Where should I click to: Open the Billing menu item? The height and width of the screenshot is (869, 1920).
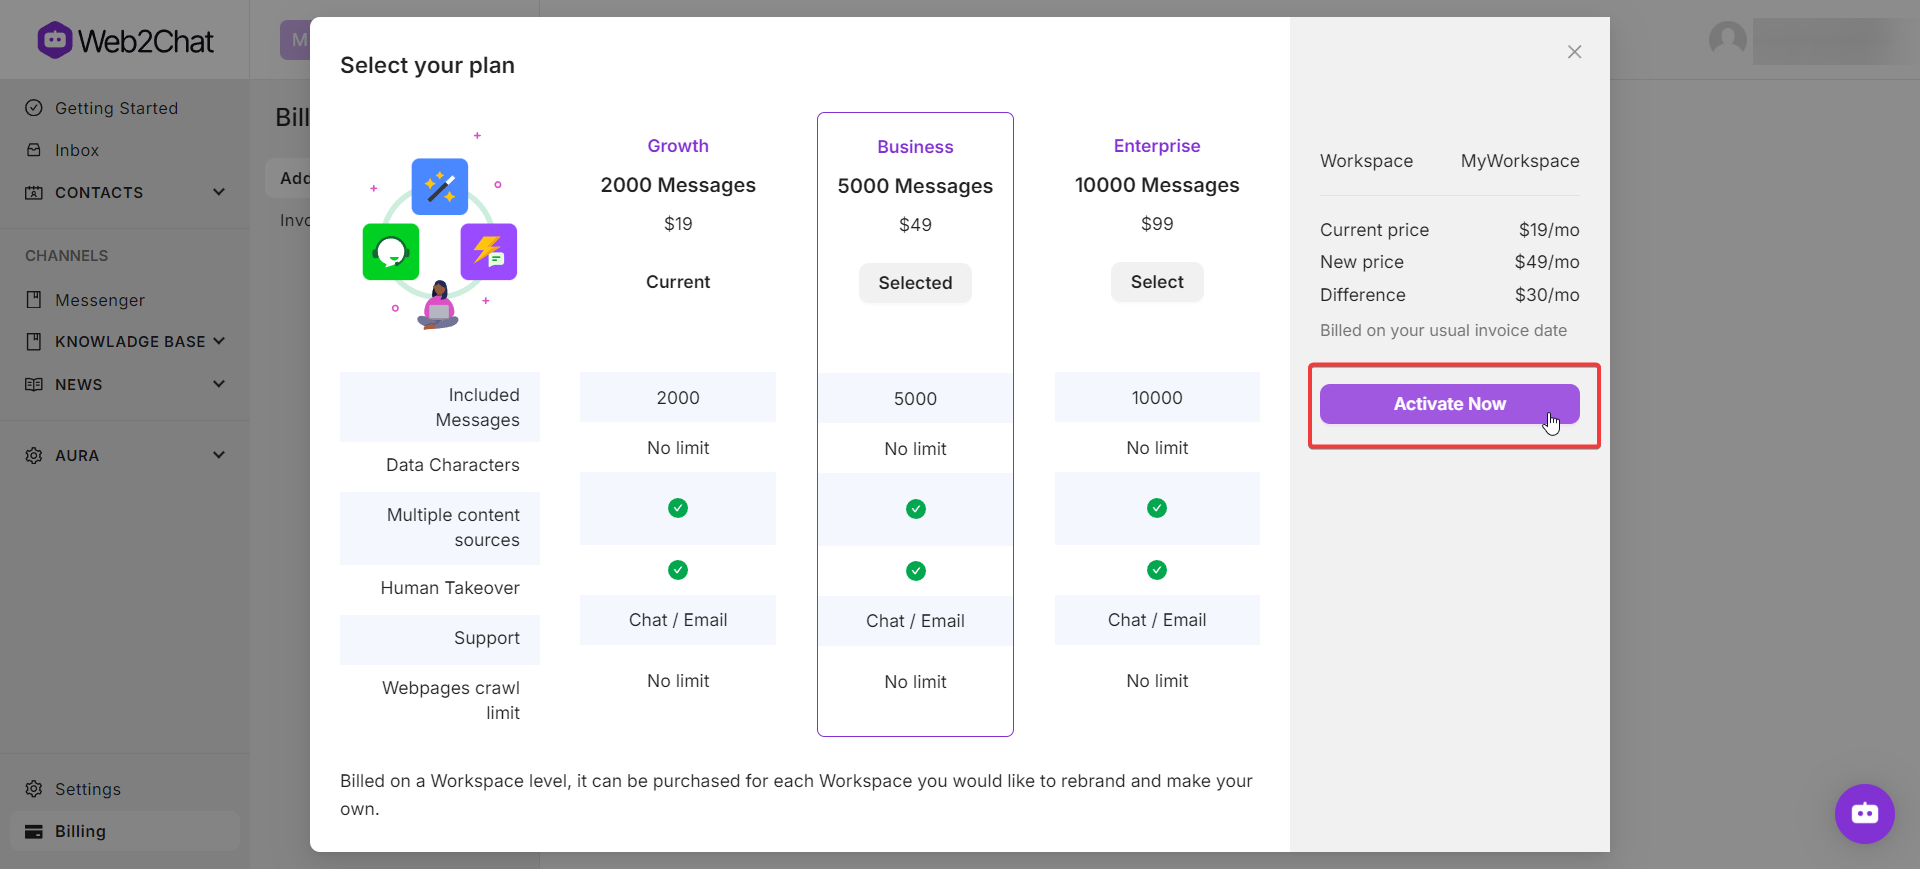click(x=125, y=831)
